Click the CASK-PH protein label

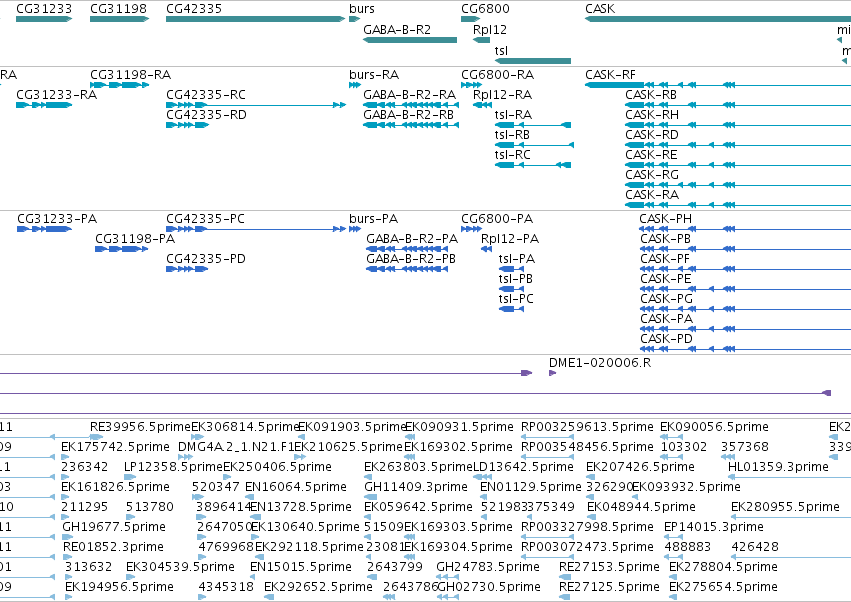665,219
